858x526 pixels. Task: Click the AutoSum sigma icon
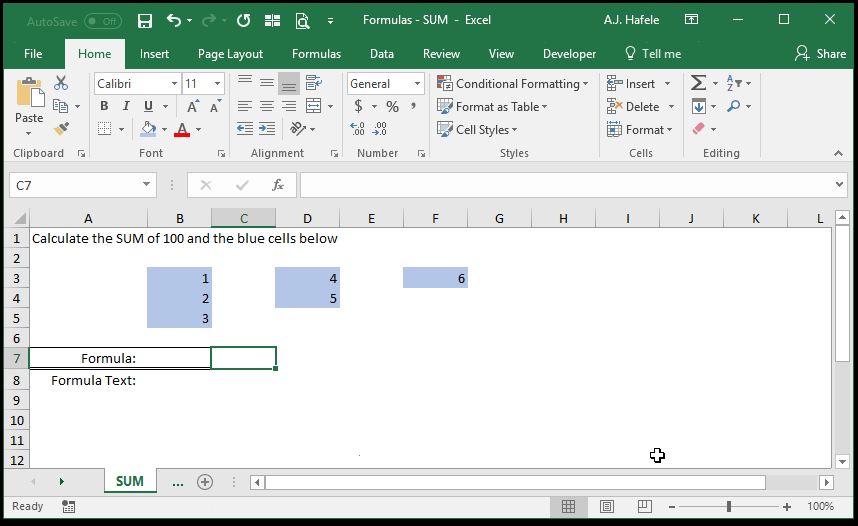[698, 83]
